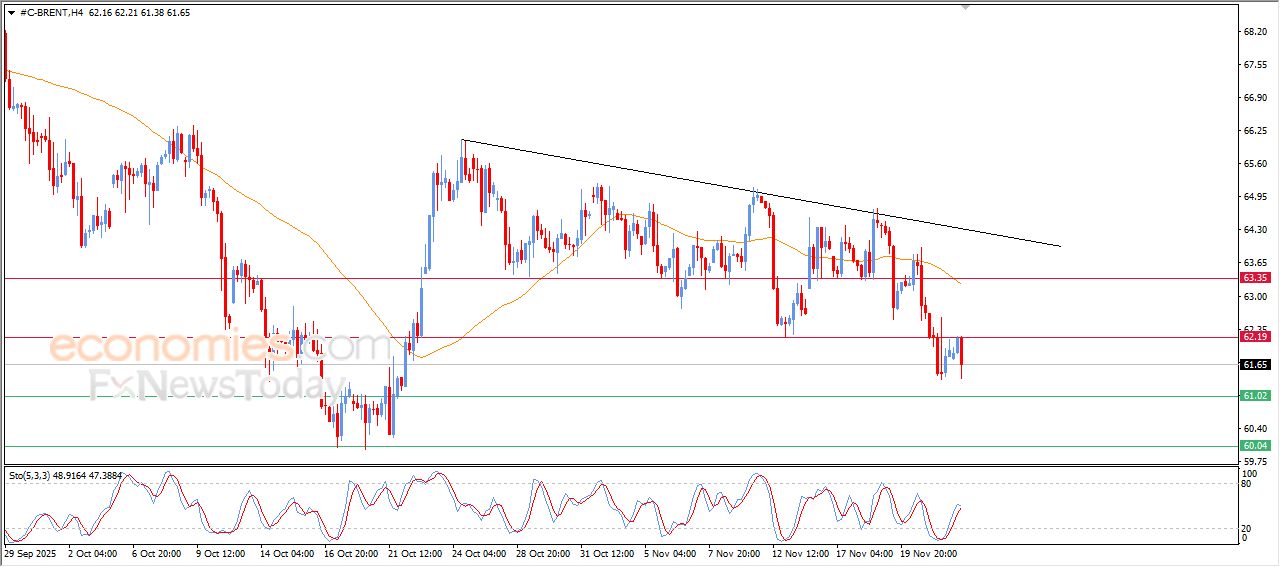This screenshot has height=567, width=1280.
Task: Click the 21 Oct 12:00 time label
Action: point(417,552)
